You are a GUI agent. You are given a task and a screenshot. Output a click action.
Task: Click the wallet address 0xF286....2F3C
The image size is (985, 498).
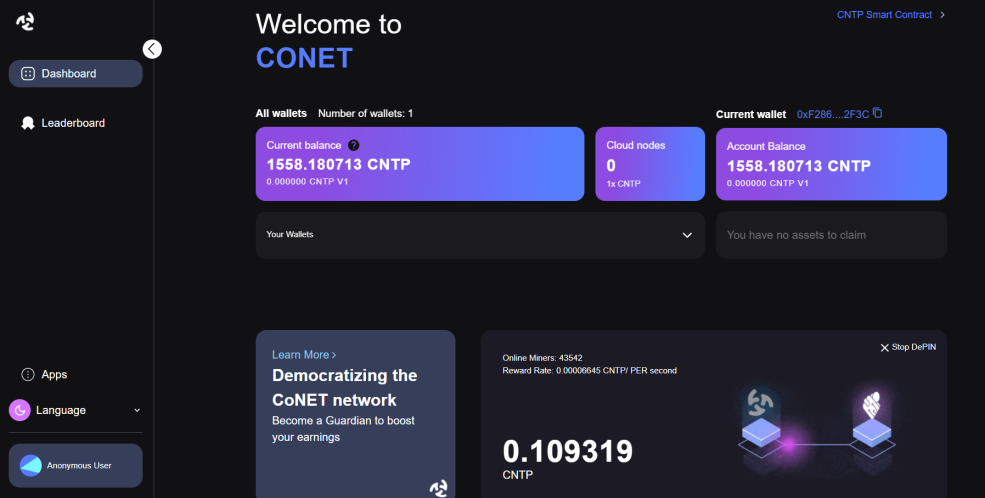[x=832, y=114]
